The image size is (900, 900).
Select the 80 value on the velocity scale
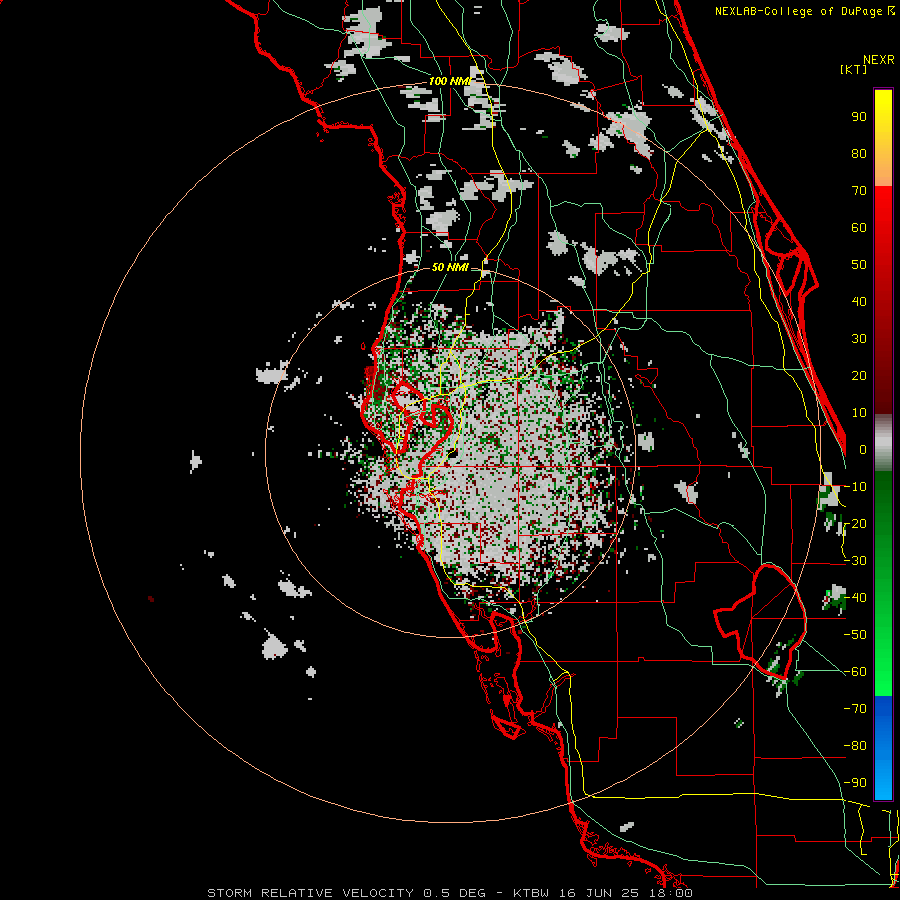tap(859, 154)
